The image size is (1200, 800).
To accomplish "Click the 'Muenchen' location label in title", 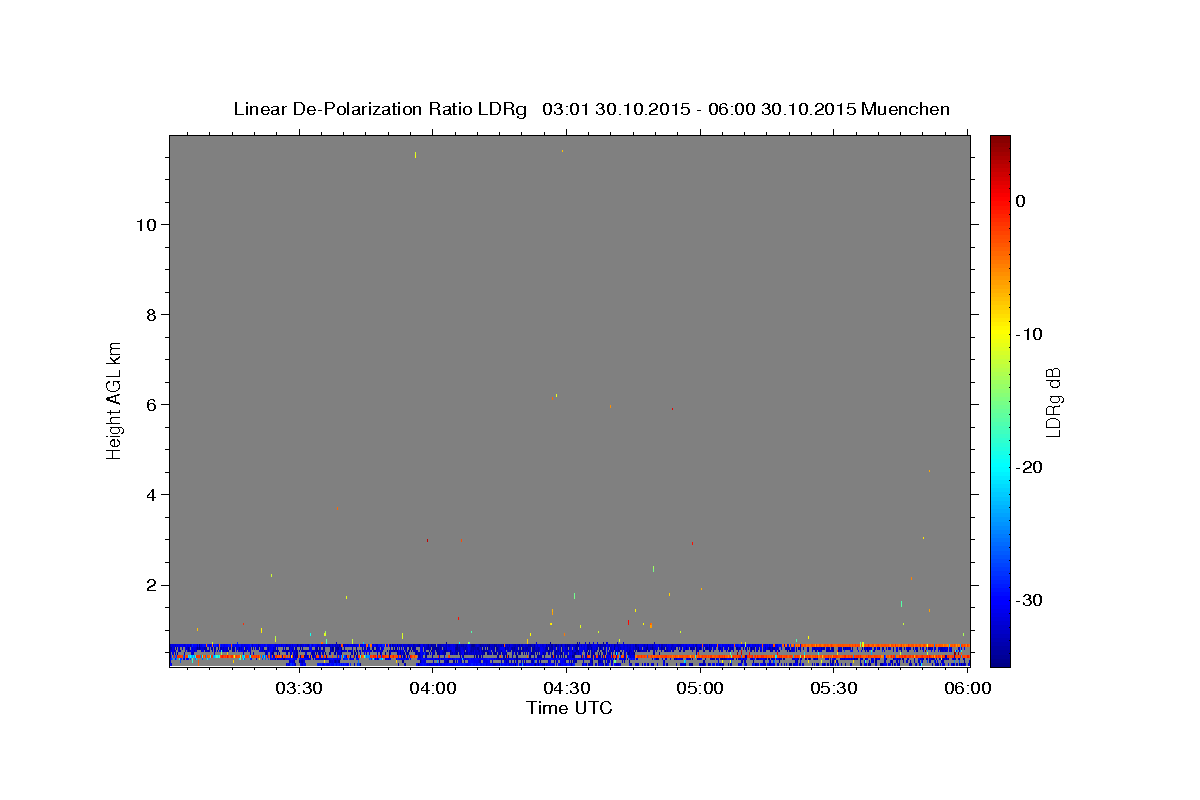I will pyautogui.click(x=905, y=109).
